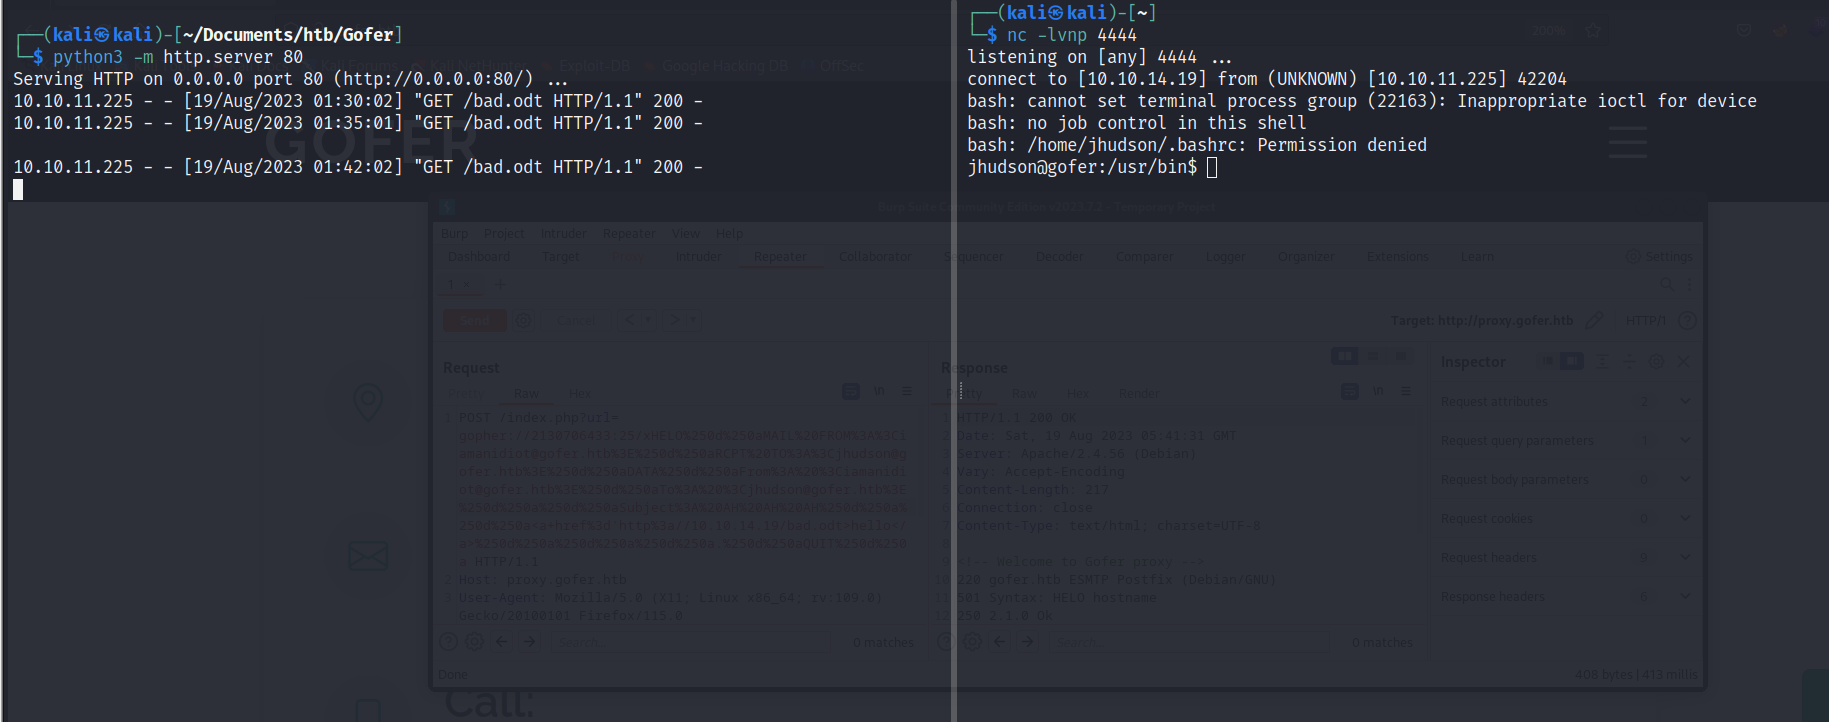Select tabbed request/response layout
The width and height of the screenshot is (1829, 722).
(1401, 356)
